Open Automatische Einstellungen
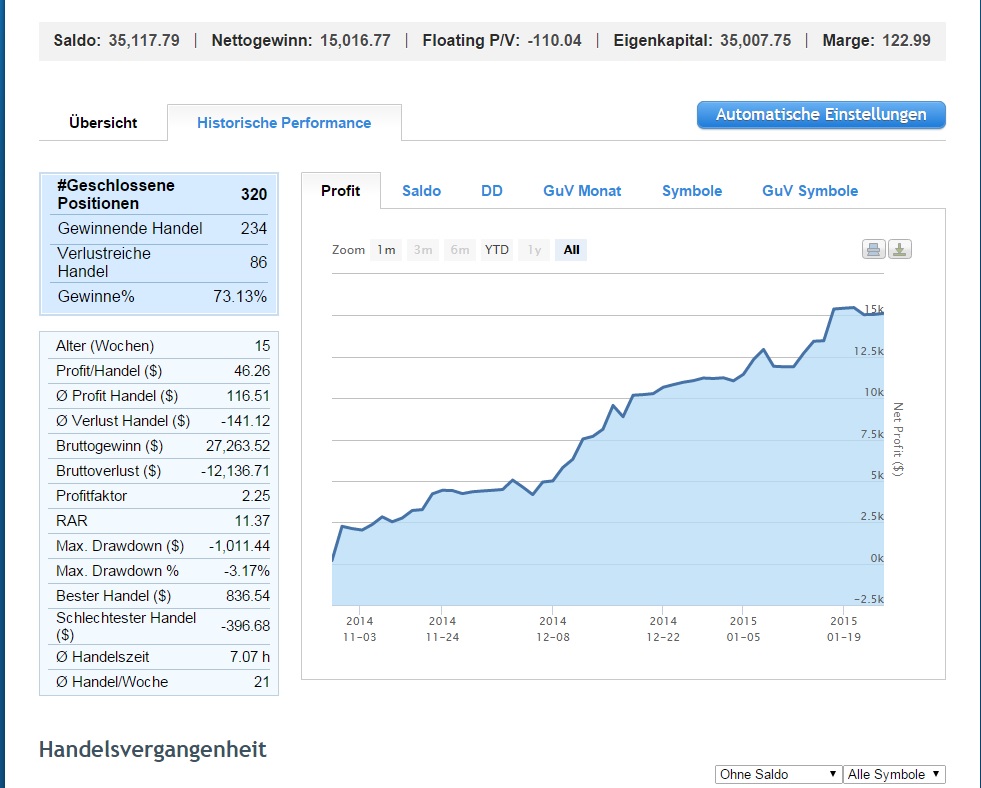 tap(820, 115)
